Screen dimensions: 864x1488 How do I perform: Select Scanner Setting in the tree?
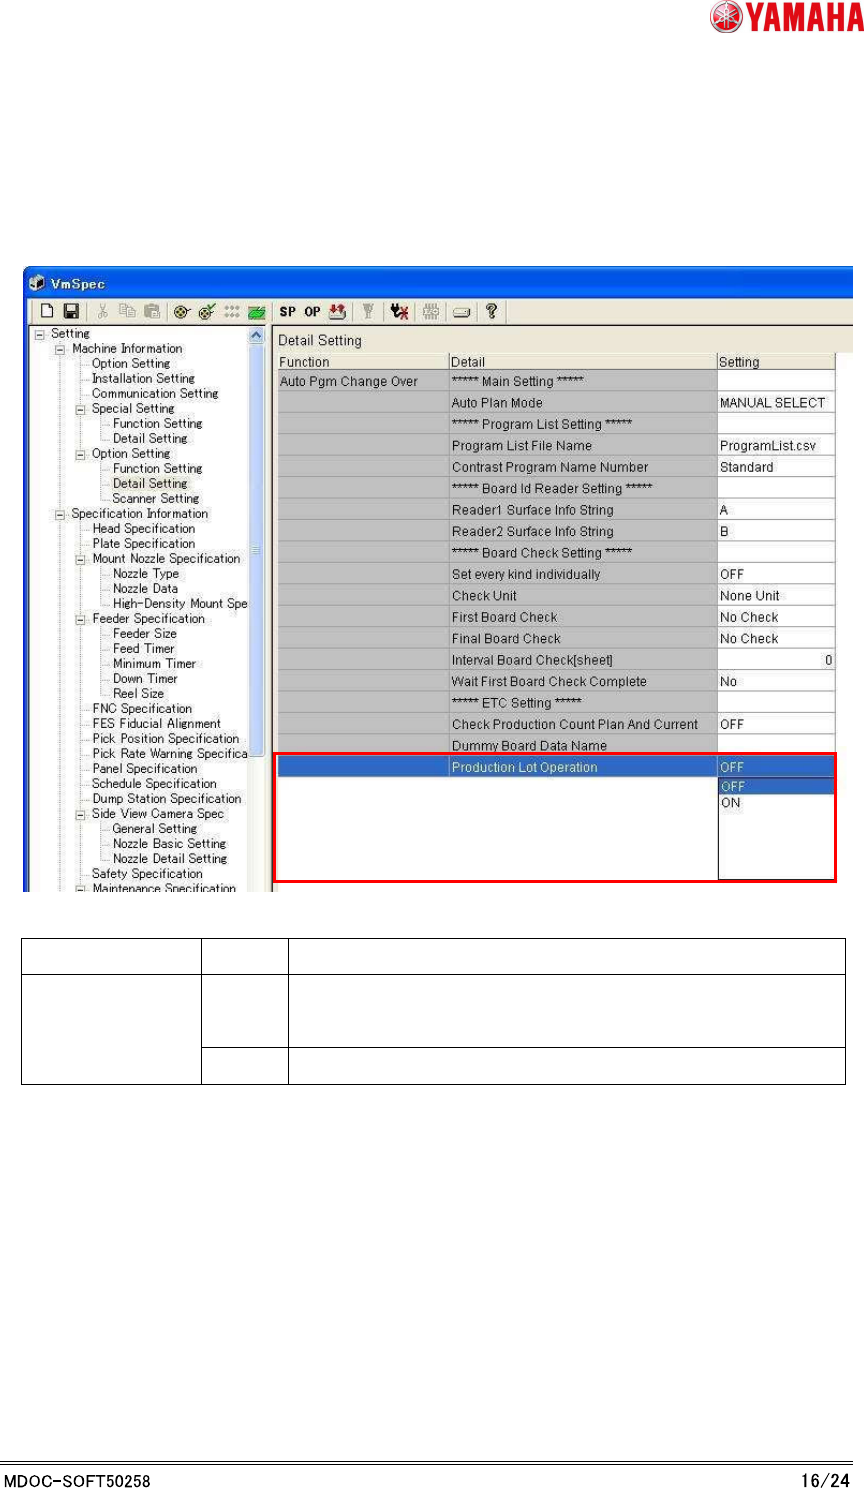coord(156,499)
